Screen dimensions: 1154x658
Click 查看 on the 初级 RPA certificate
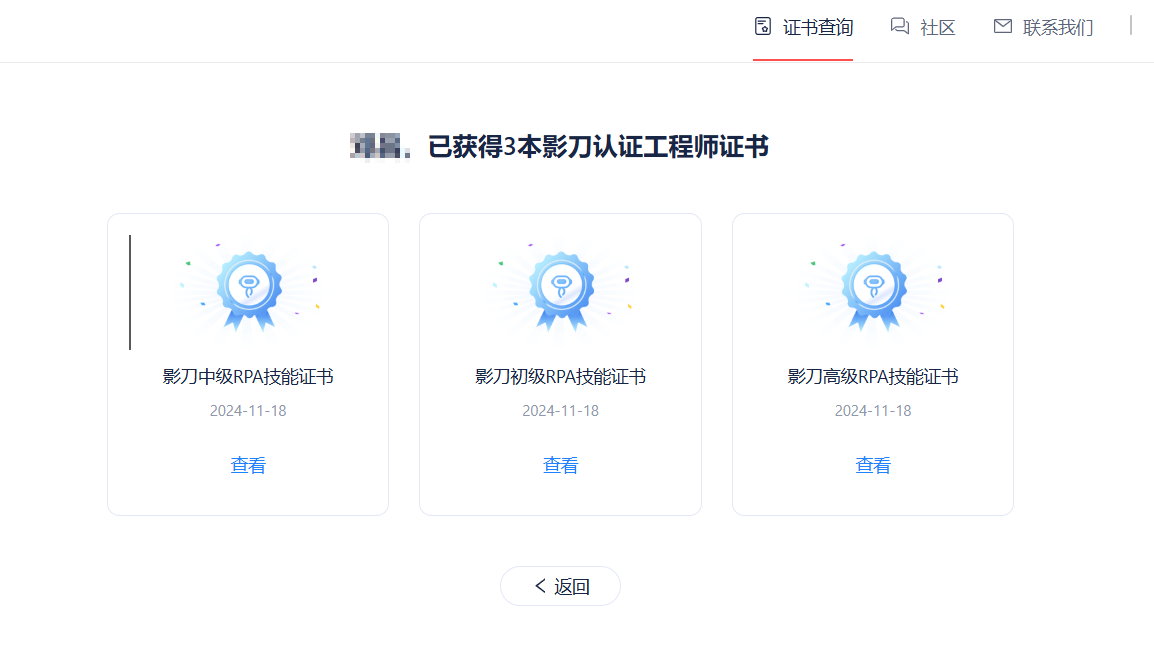[560, 464]
